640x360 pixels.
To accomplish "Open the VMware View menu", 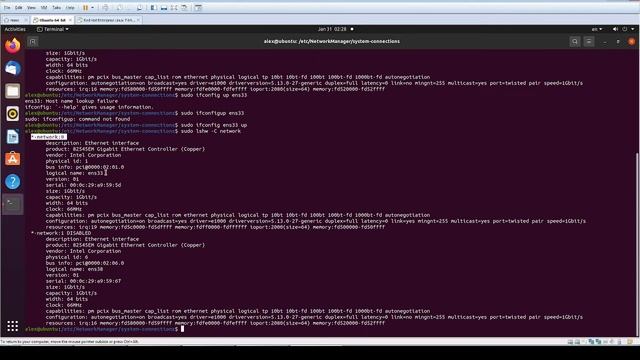I will click(x=31, y=8).
